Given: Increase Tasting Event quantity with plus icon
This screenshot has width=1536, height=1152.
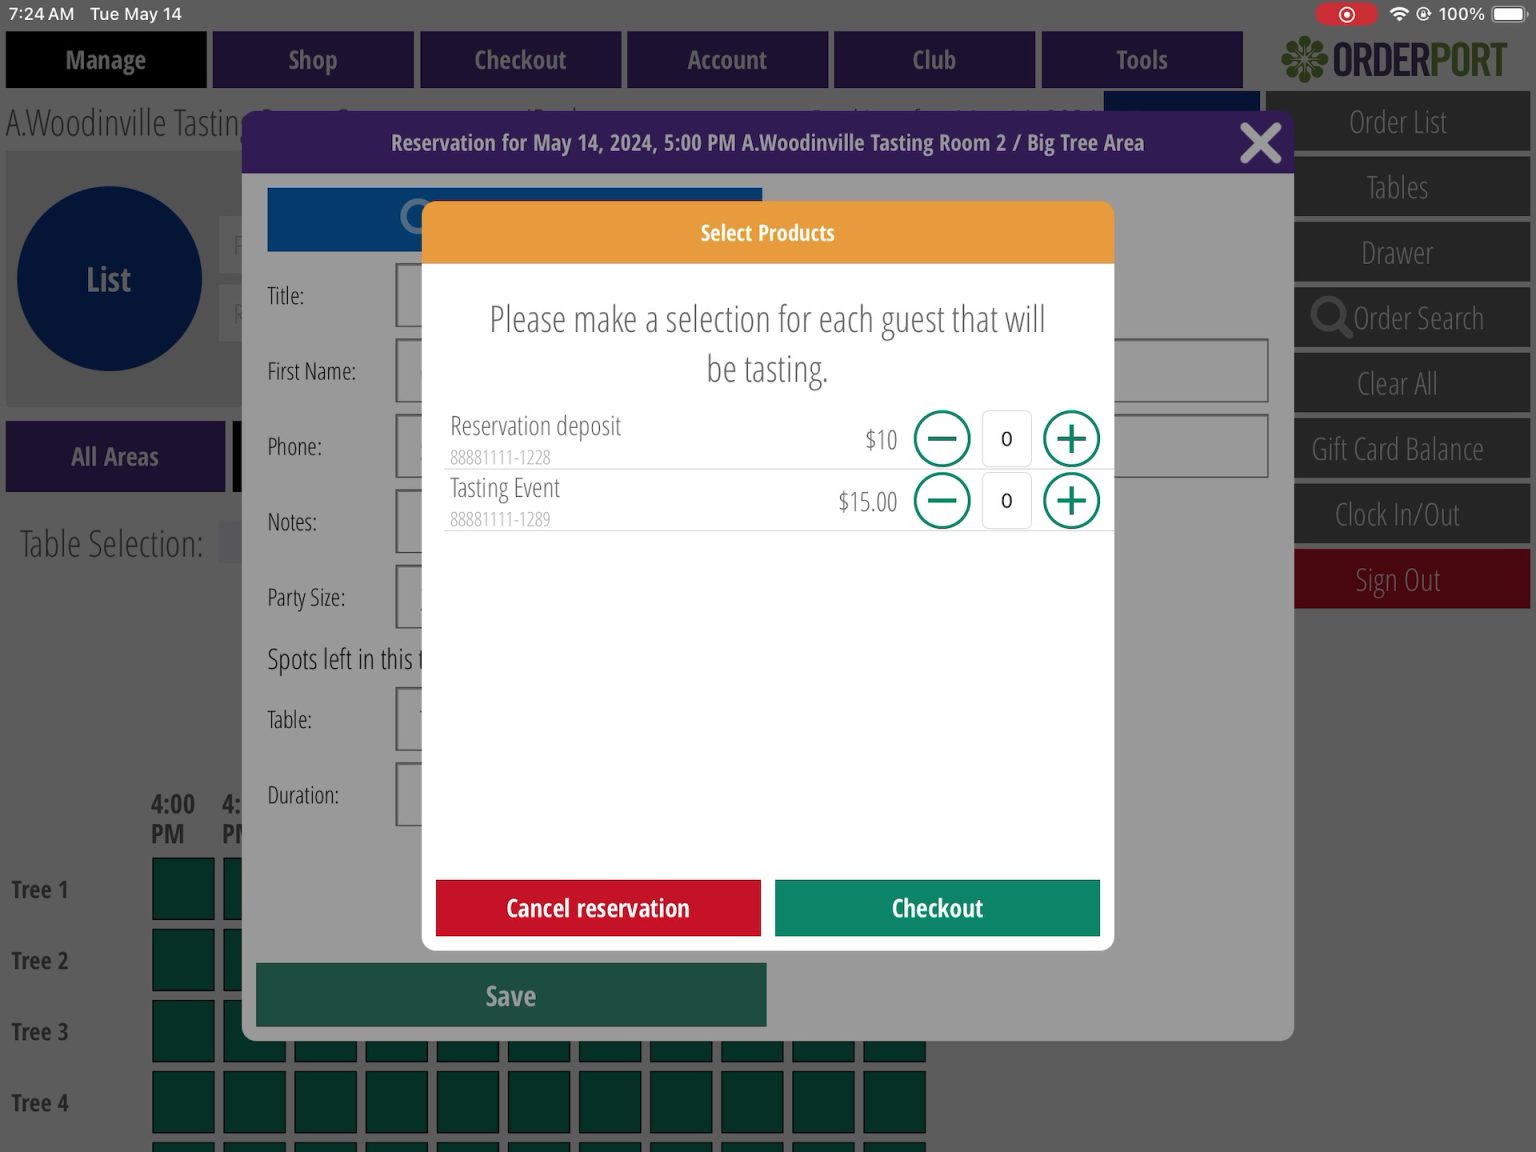Looking at the screenshot, I should click(x=1071, y=501).
